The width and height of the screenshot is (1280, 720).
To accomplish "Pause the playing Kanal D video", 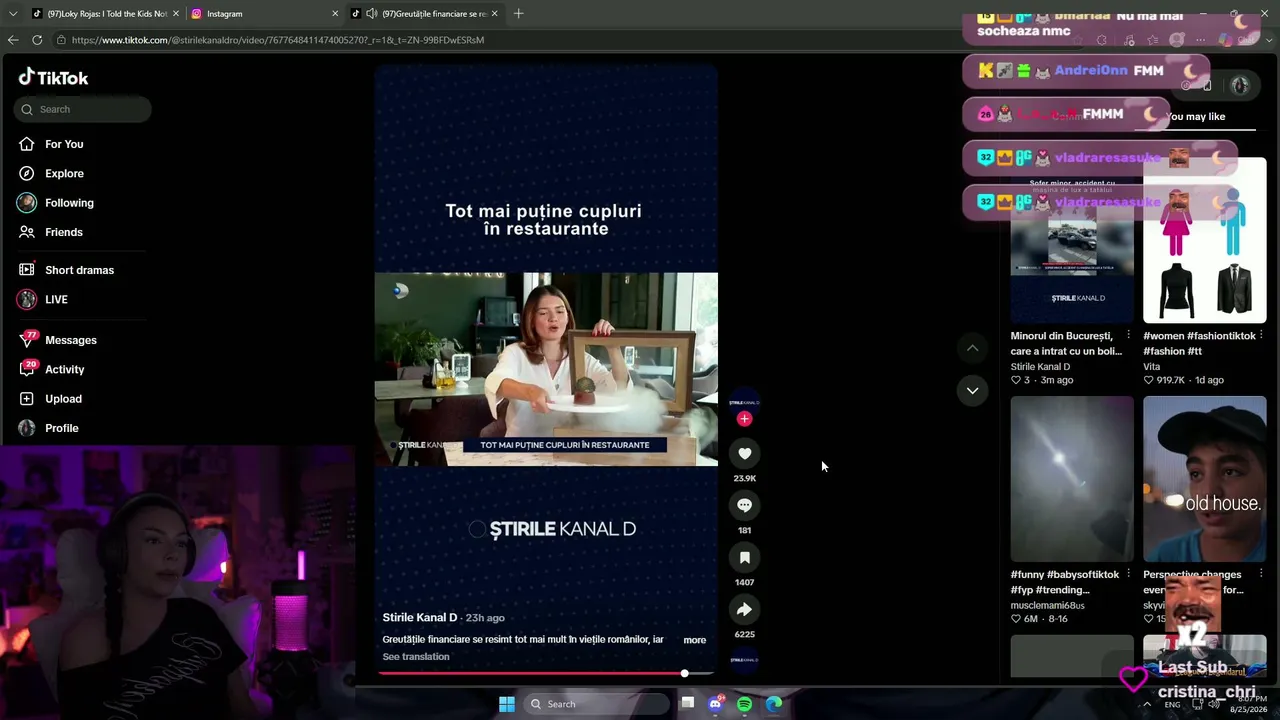I will tap(546, 369).
